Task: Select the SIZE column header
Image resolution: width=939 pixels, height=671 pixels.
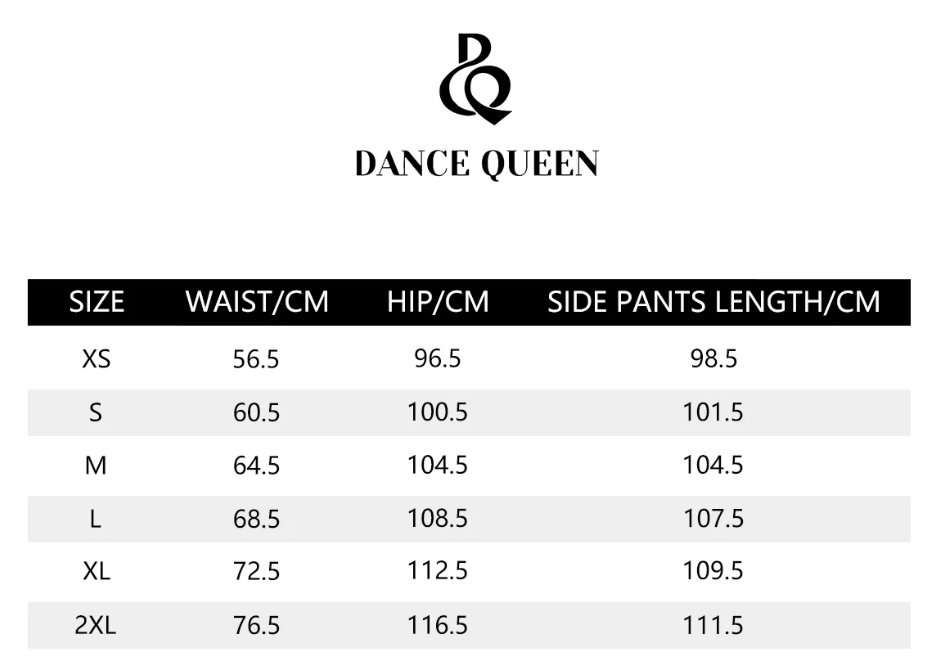Action: click(x=96, y=302)
